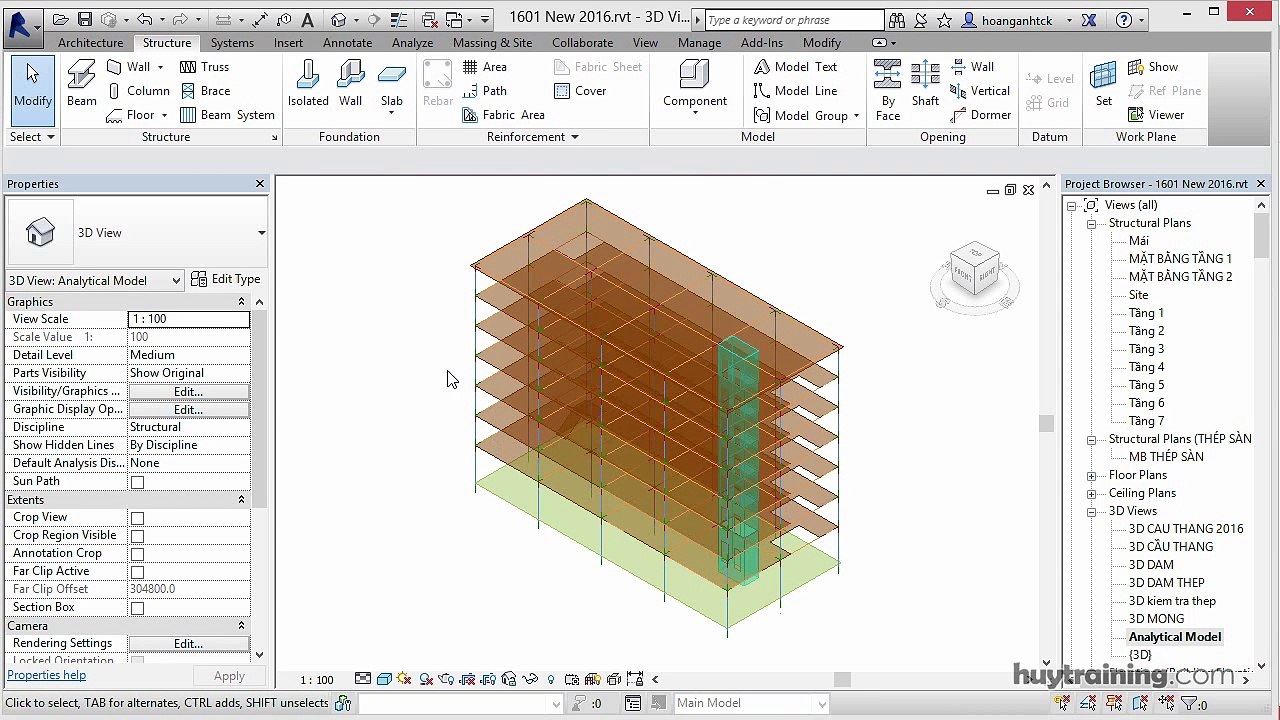Close the Properties palette

click(x=260, y=184)
